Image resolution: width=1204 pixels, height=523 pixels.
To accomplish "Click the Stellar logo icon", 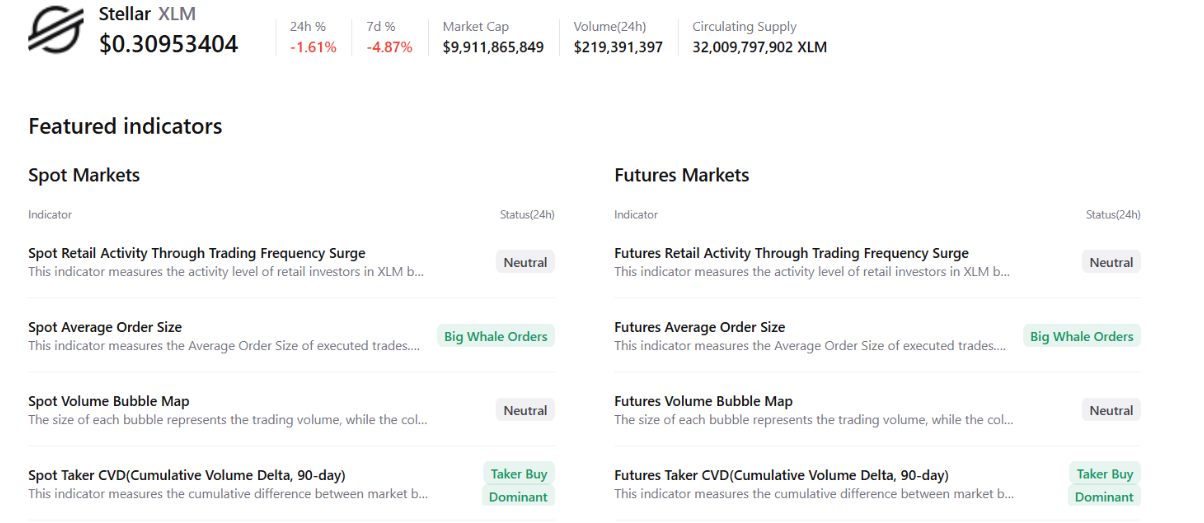I will point(56,29).
